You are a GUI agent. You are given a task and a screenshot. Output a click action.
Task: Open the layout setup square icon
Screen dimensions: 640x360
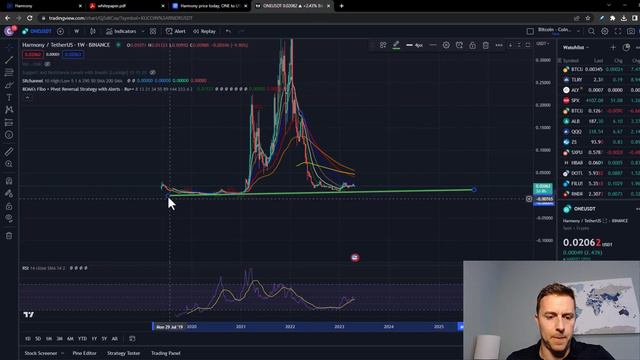tap(530, 31)
